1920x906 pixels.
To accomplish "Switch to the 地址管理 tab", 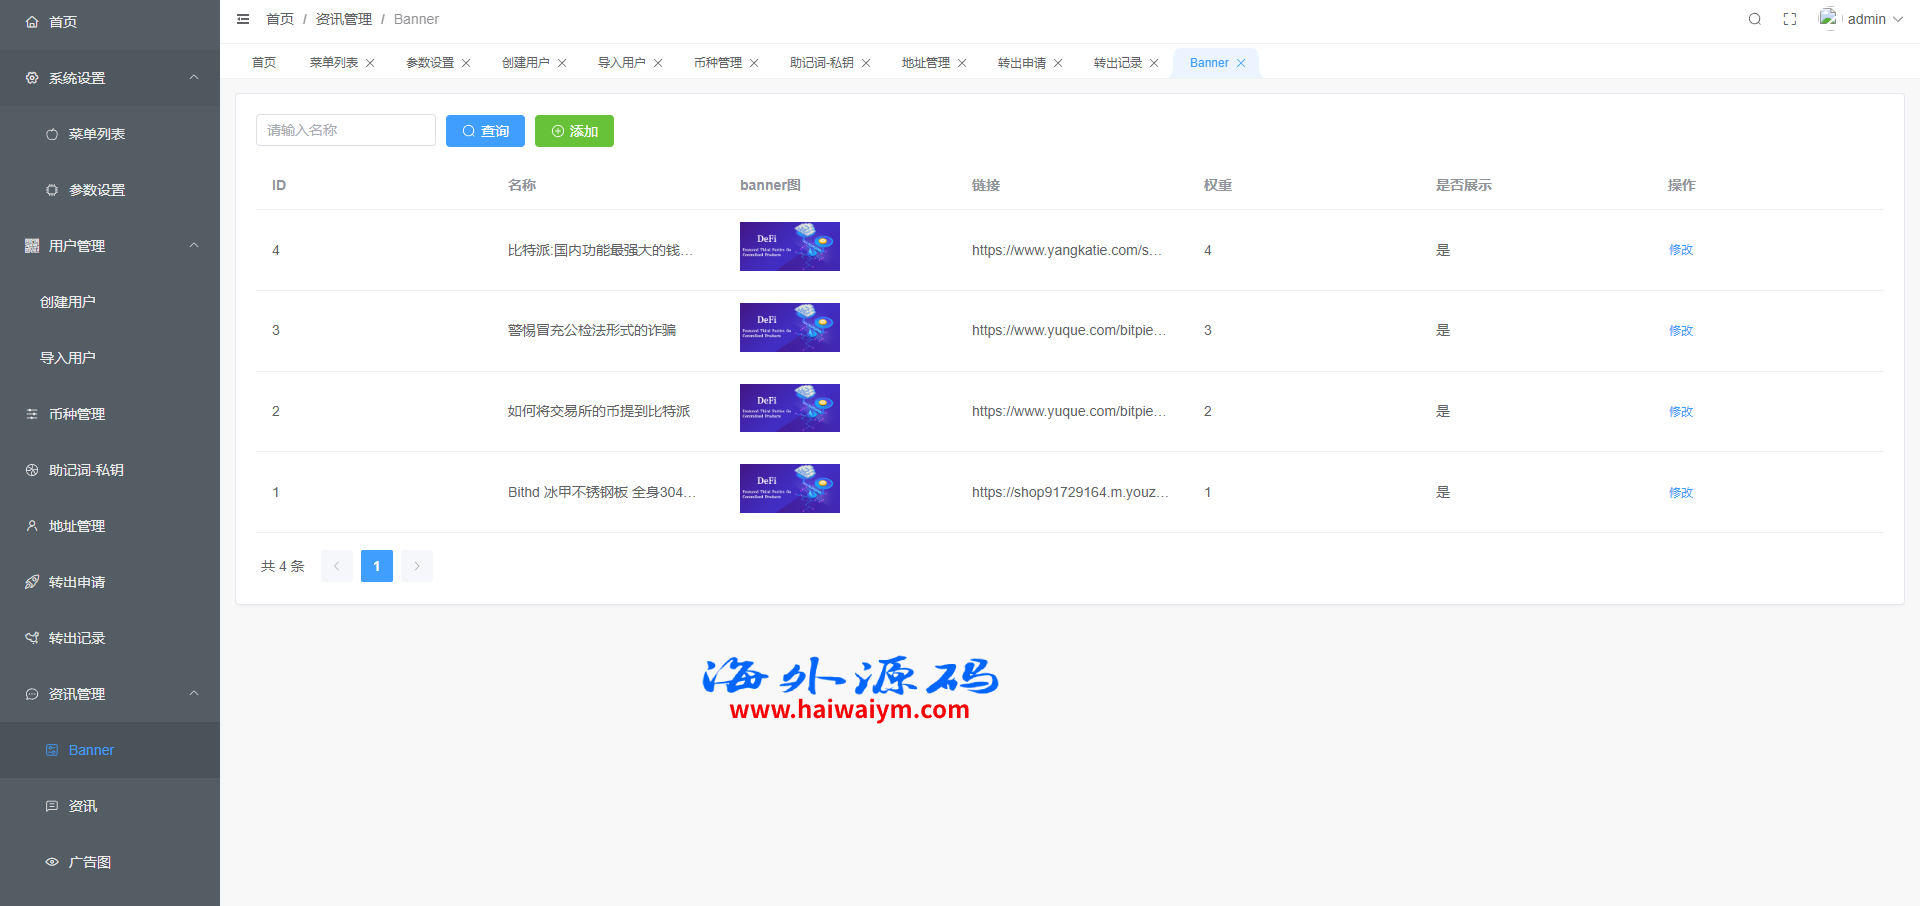I will [925, 63].
